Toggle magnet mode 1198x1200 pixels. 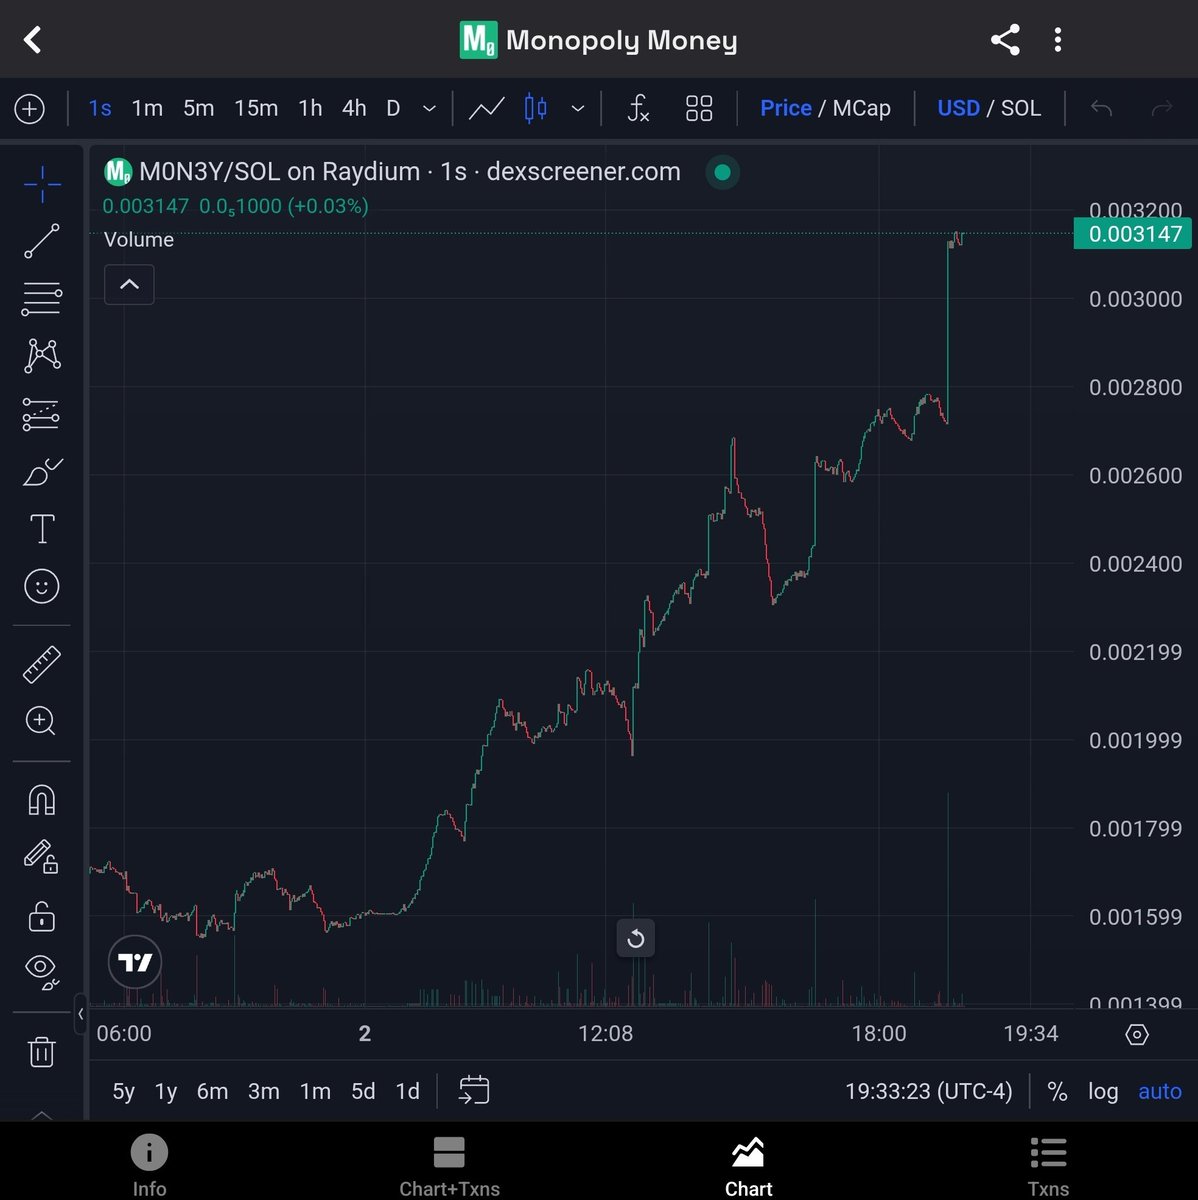[42, 800]
